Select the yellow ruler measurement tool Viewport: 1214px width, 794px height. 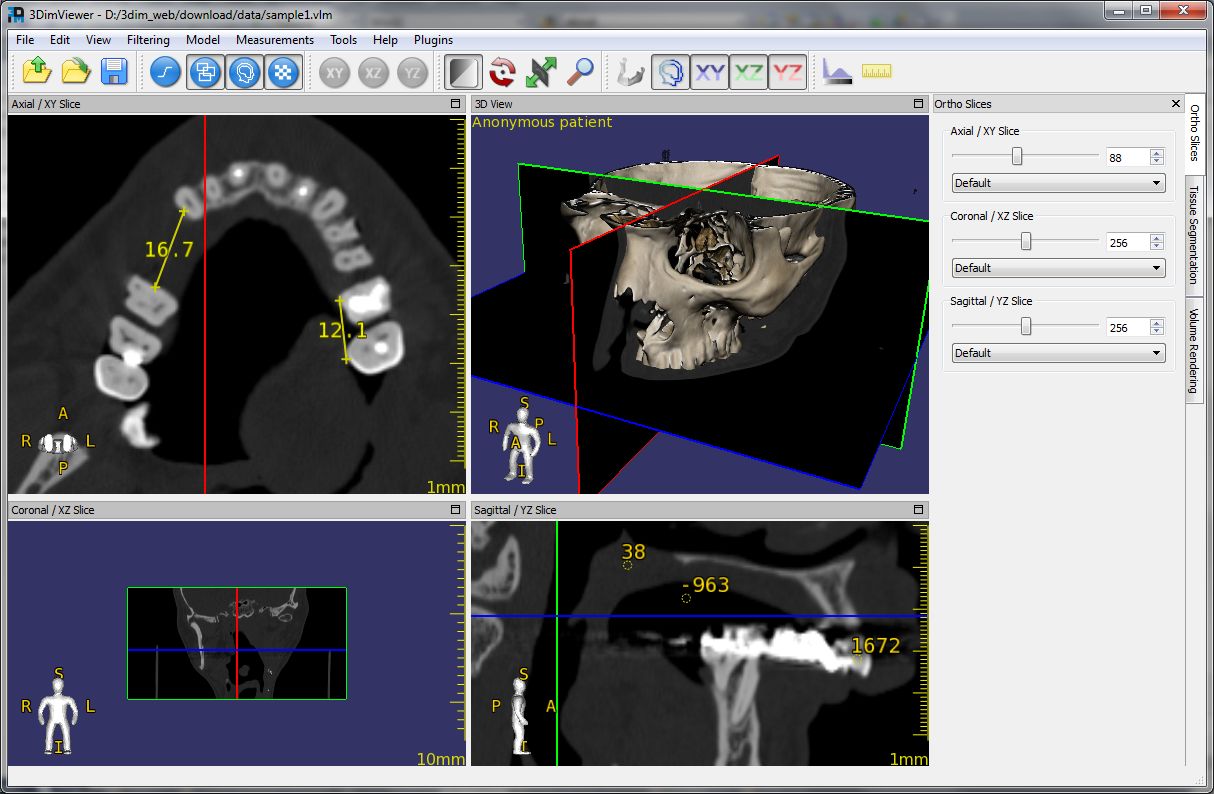876,72
